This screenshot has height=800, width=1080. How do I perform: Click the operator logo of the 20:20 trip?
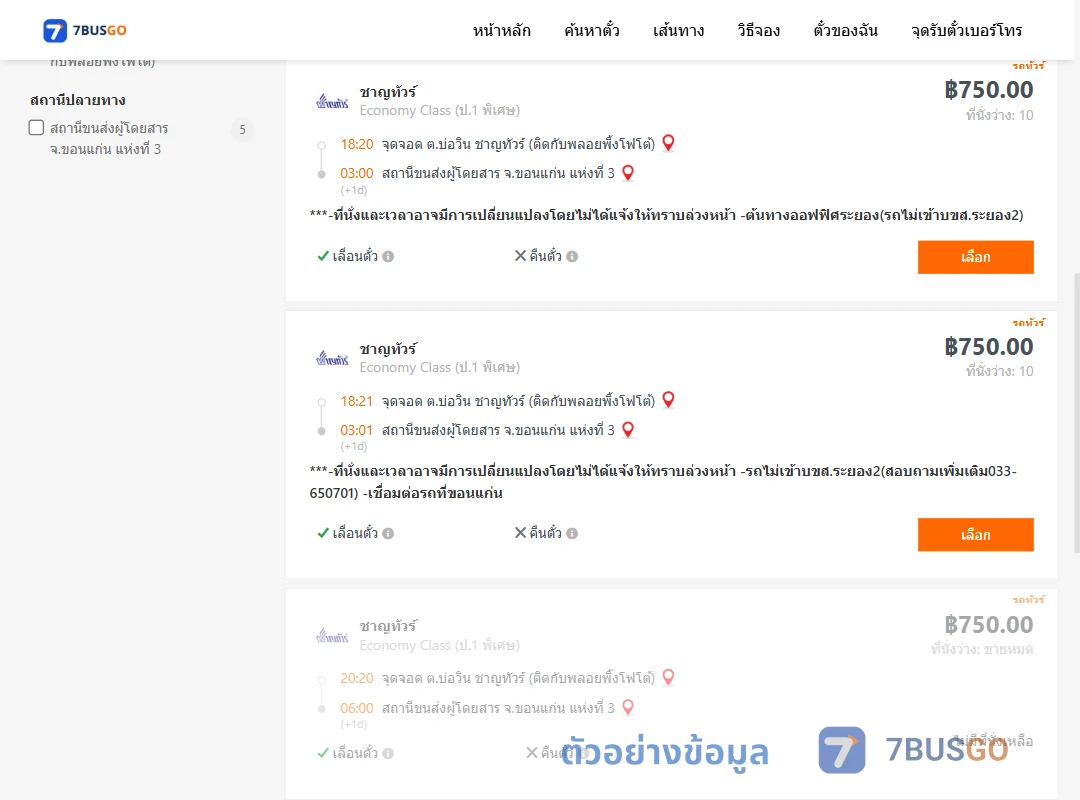pos(332,636)
